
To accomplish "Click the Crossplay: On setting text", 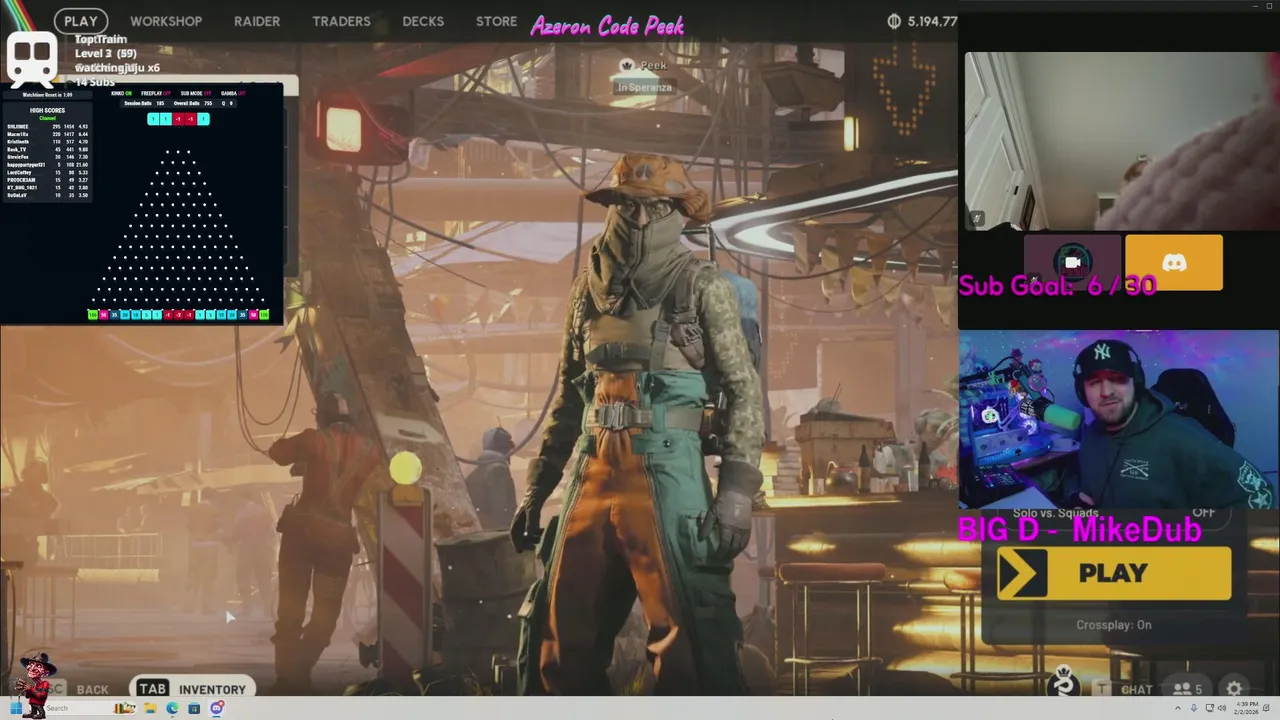I will tap(1114, 625).
